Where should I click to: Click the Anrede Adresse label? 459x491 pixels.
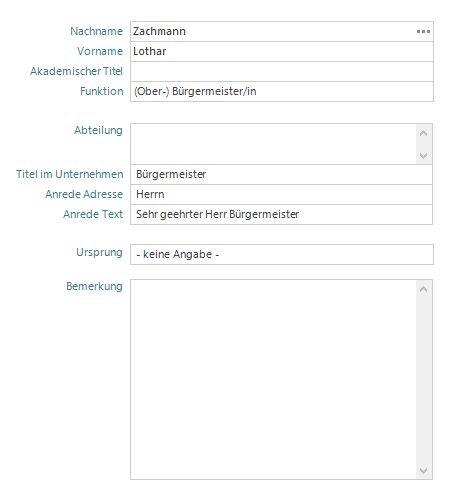tap(84, 194)
